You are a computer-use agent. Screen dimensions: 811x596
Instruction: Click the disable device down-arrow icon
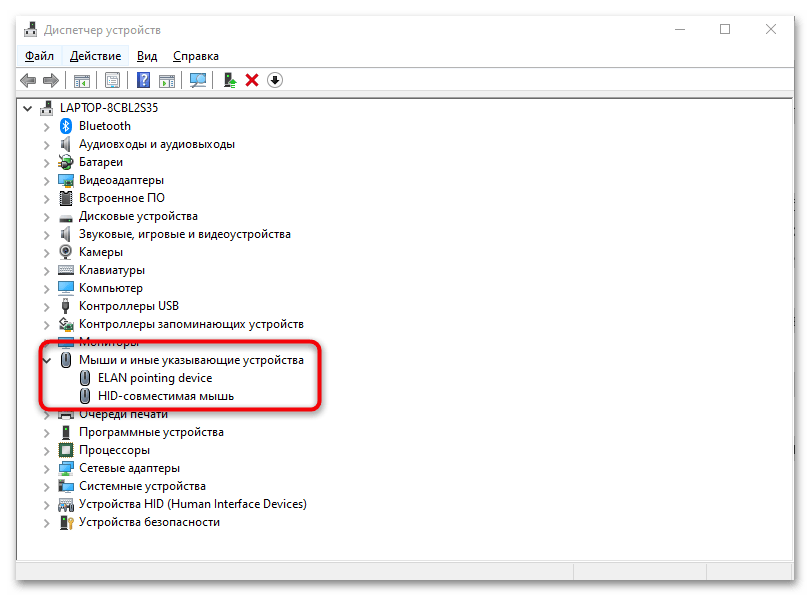click(275, 80)
